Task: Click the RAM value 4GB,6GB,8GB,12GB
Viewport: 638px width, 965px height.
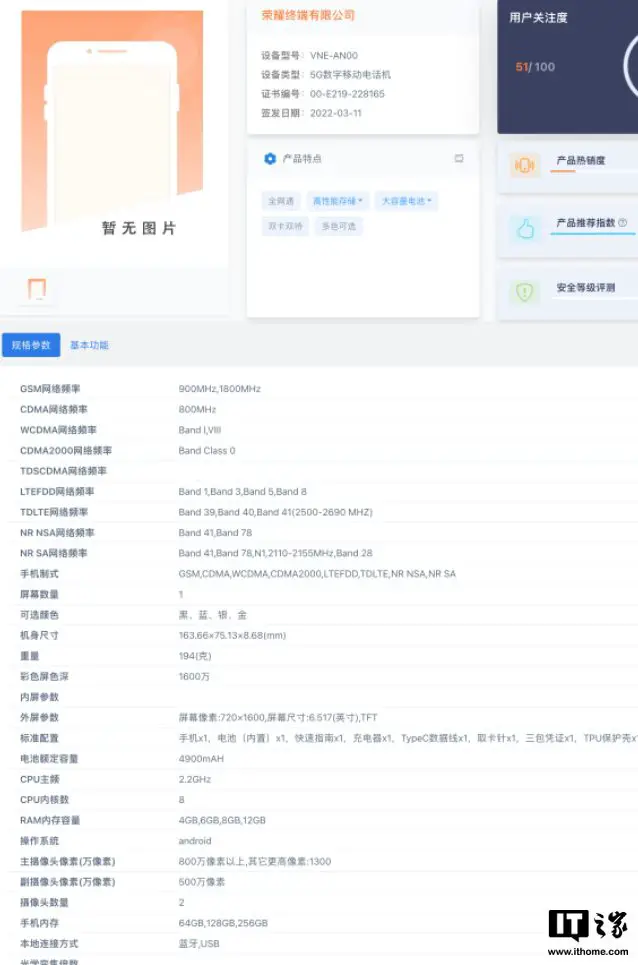Action: tap(222, 820)
